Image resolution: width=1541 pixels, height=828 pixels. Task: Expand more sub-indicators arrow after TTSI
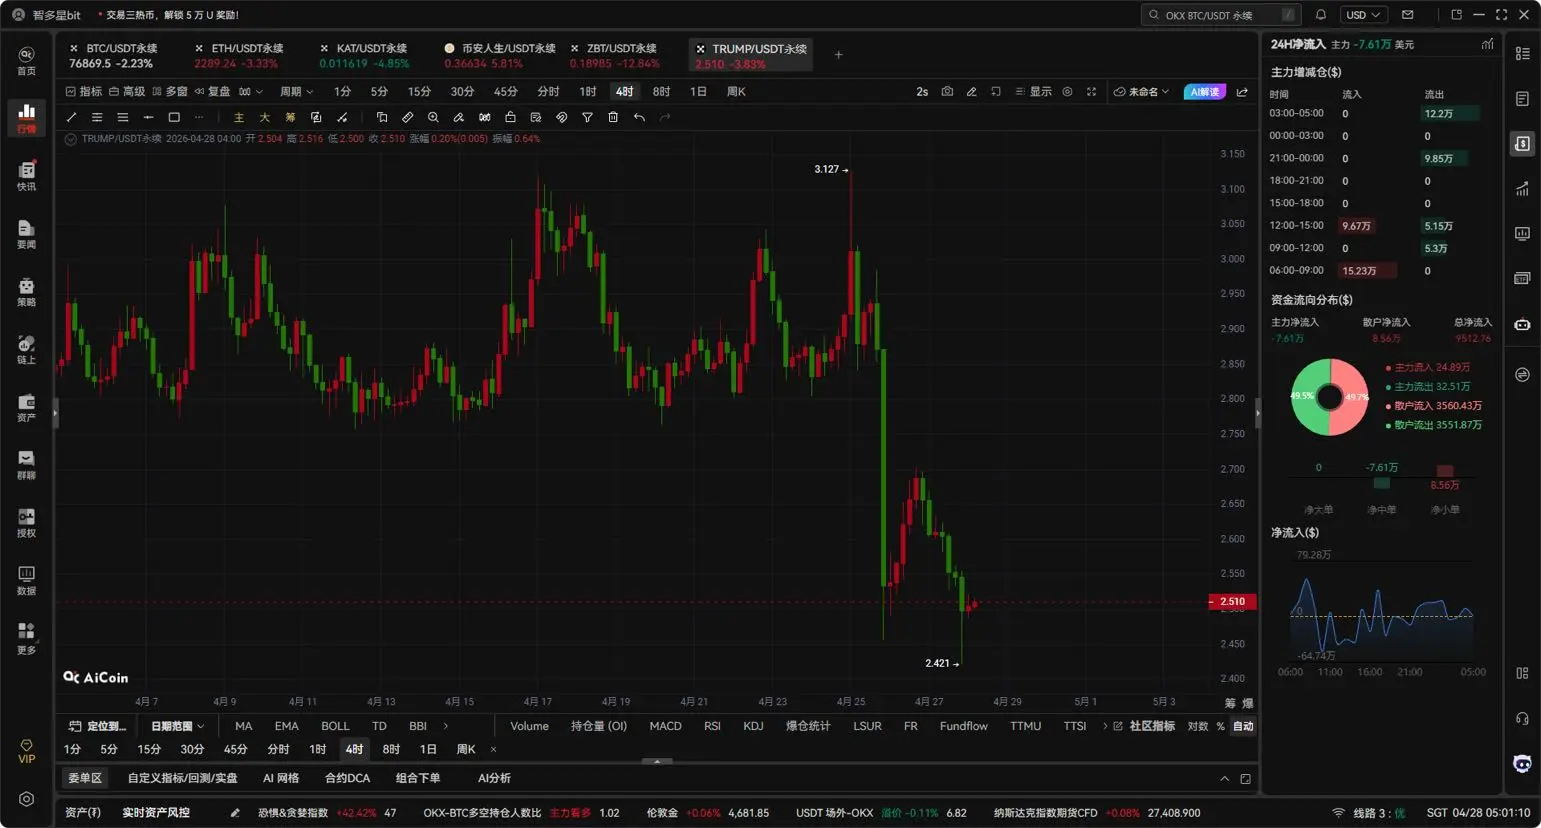coord(1105,726)
